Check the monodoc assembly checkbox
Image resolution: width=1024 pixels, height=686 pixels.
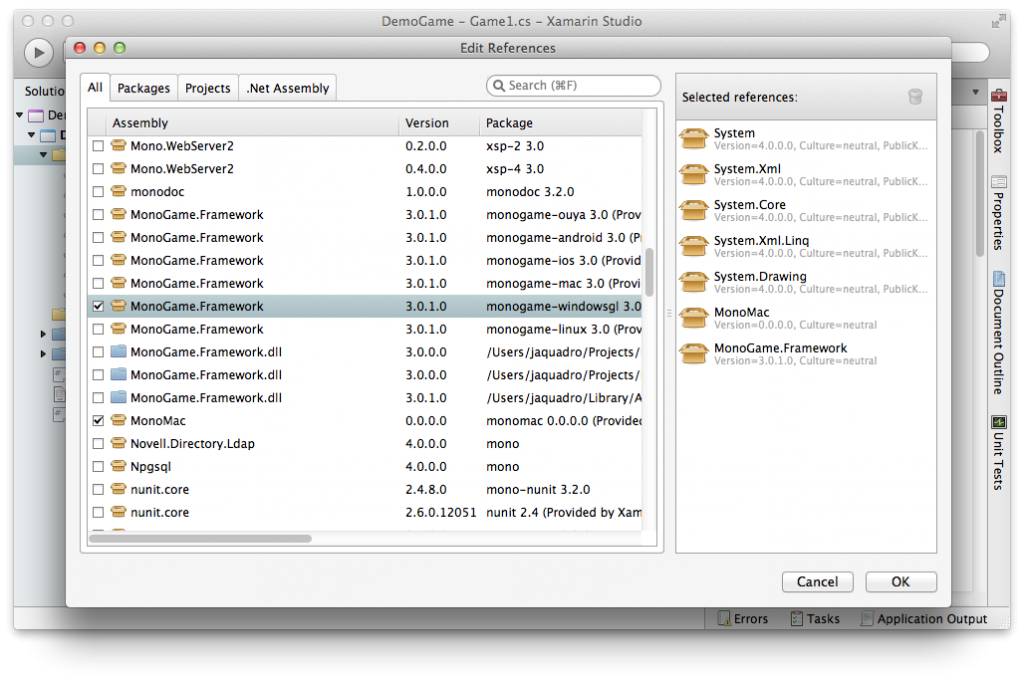click(x=98, y=192)
